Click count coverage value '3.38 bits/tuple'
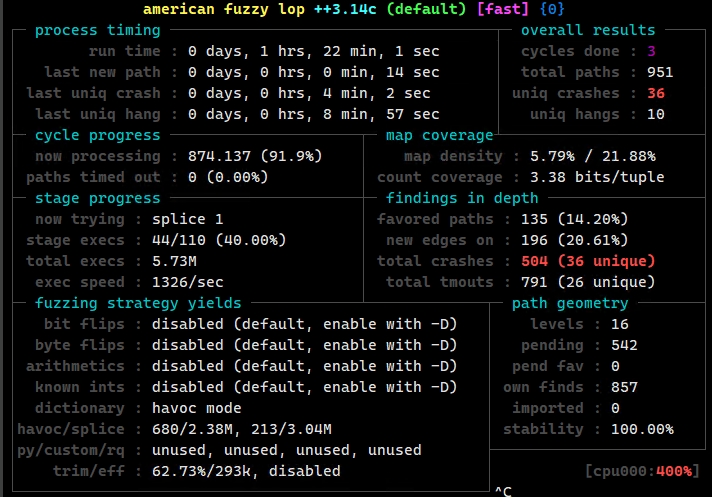Image resolution: width=712 pixels, height=497 pixels. click(x=597, y=177)
